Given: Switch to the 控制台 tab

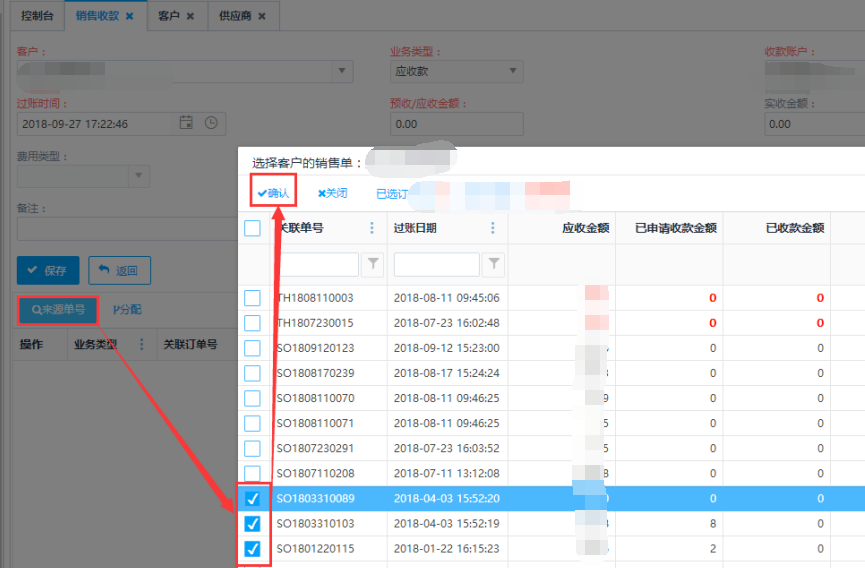Looking at the screenshot, I should pyautogui.click(x=38, y=16).
